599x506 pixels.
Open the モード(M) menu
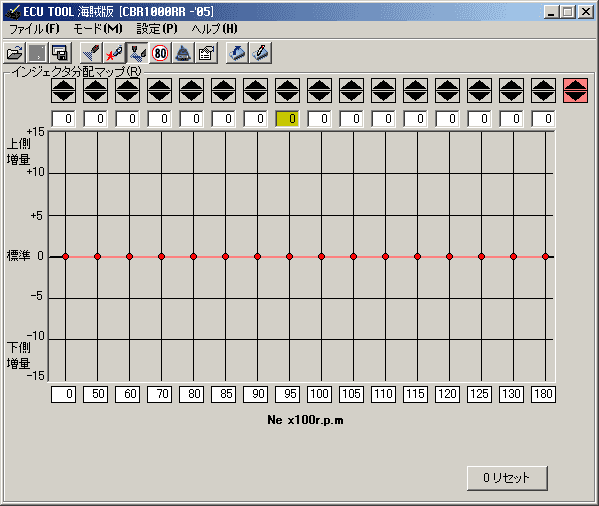98,29
